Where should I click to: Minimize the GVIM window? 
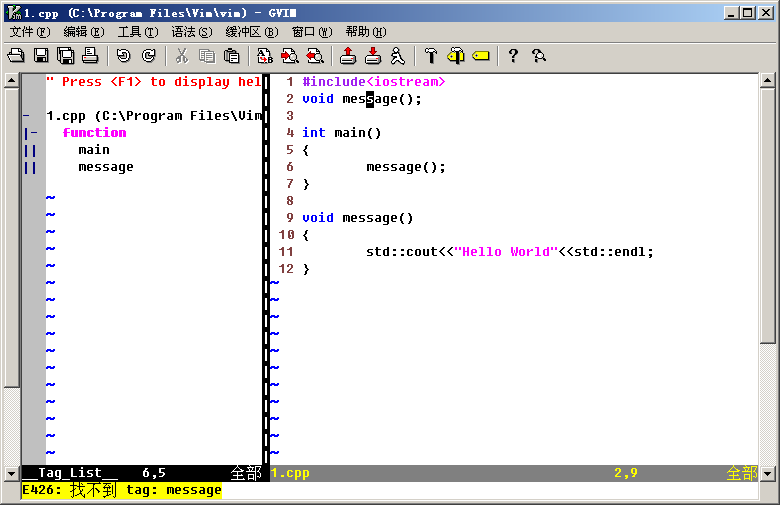click(731, 12)
